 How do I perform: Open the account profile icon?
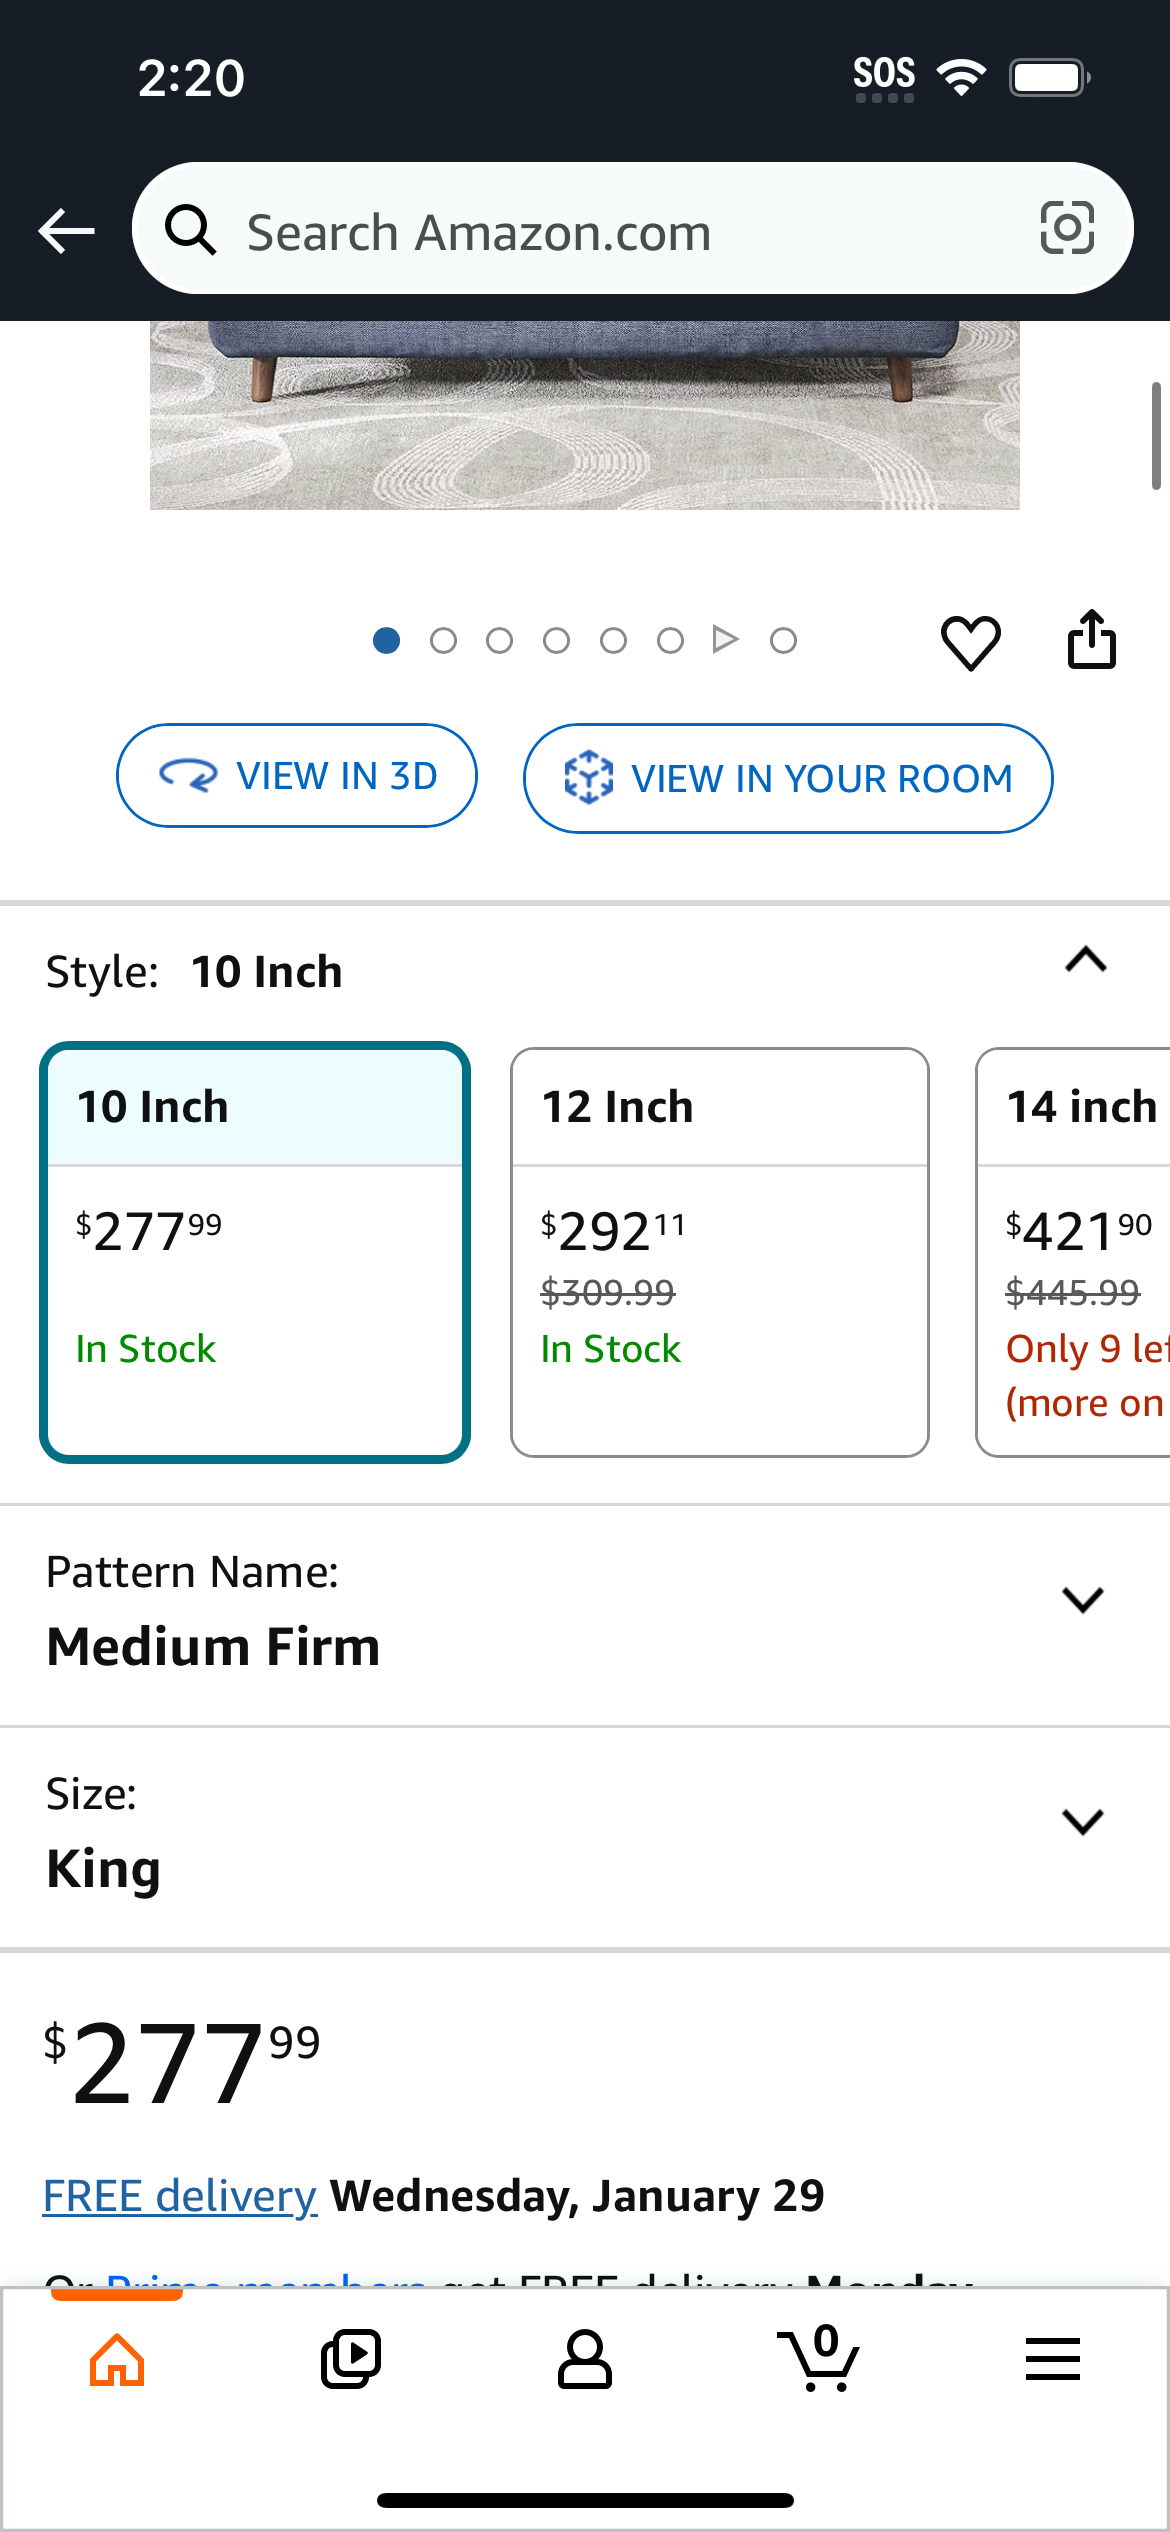[x=585, y=2359]
